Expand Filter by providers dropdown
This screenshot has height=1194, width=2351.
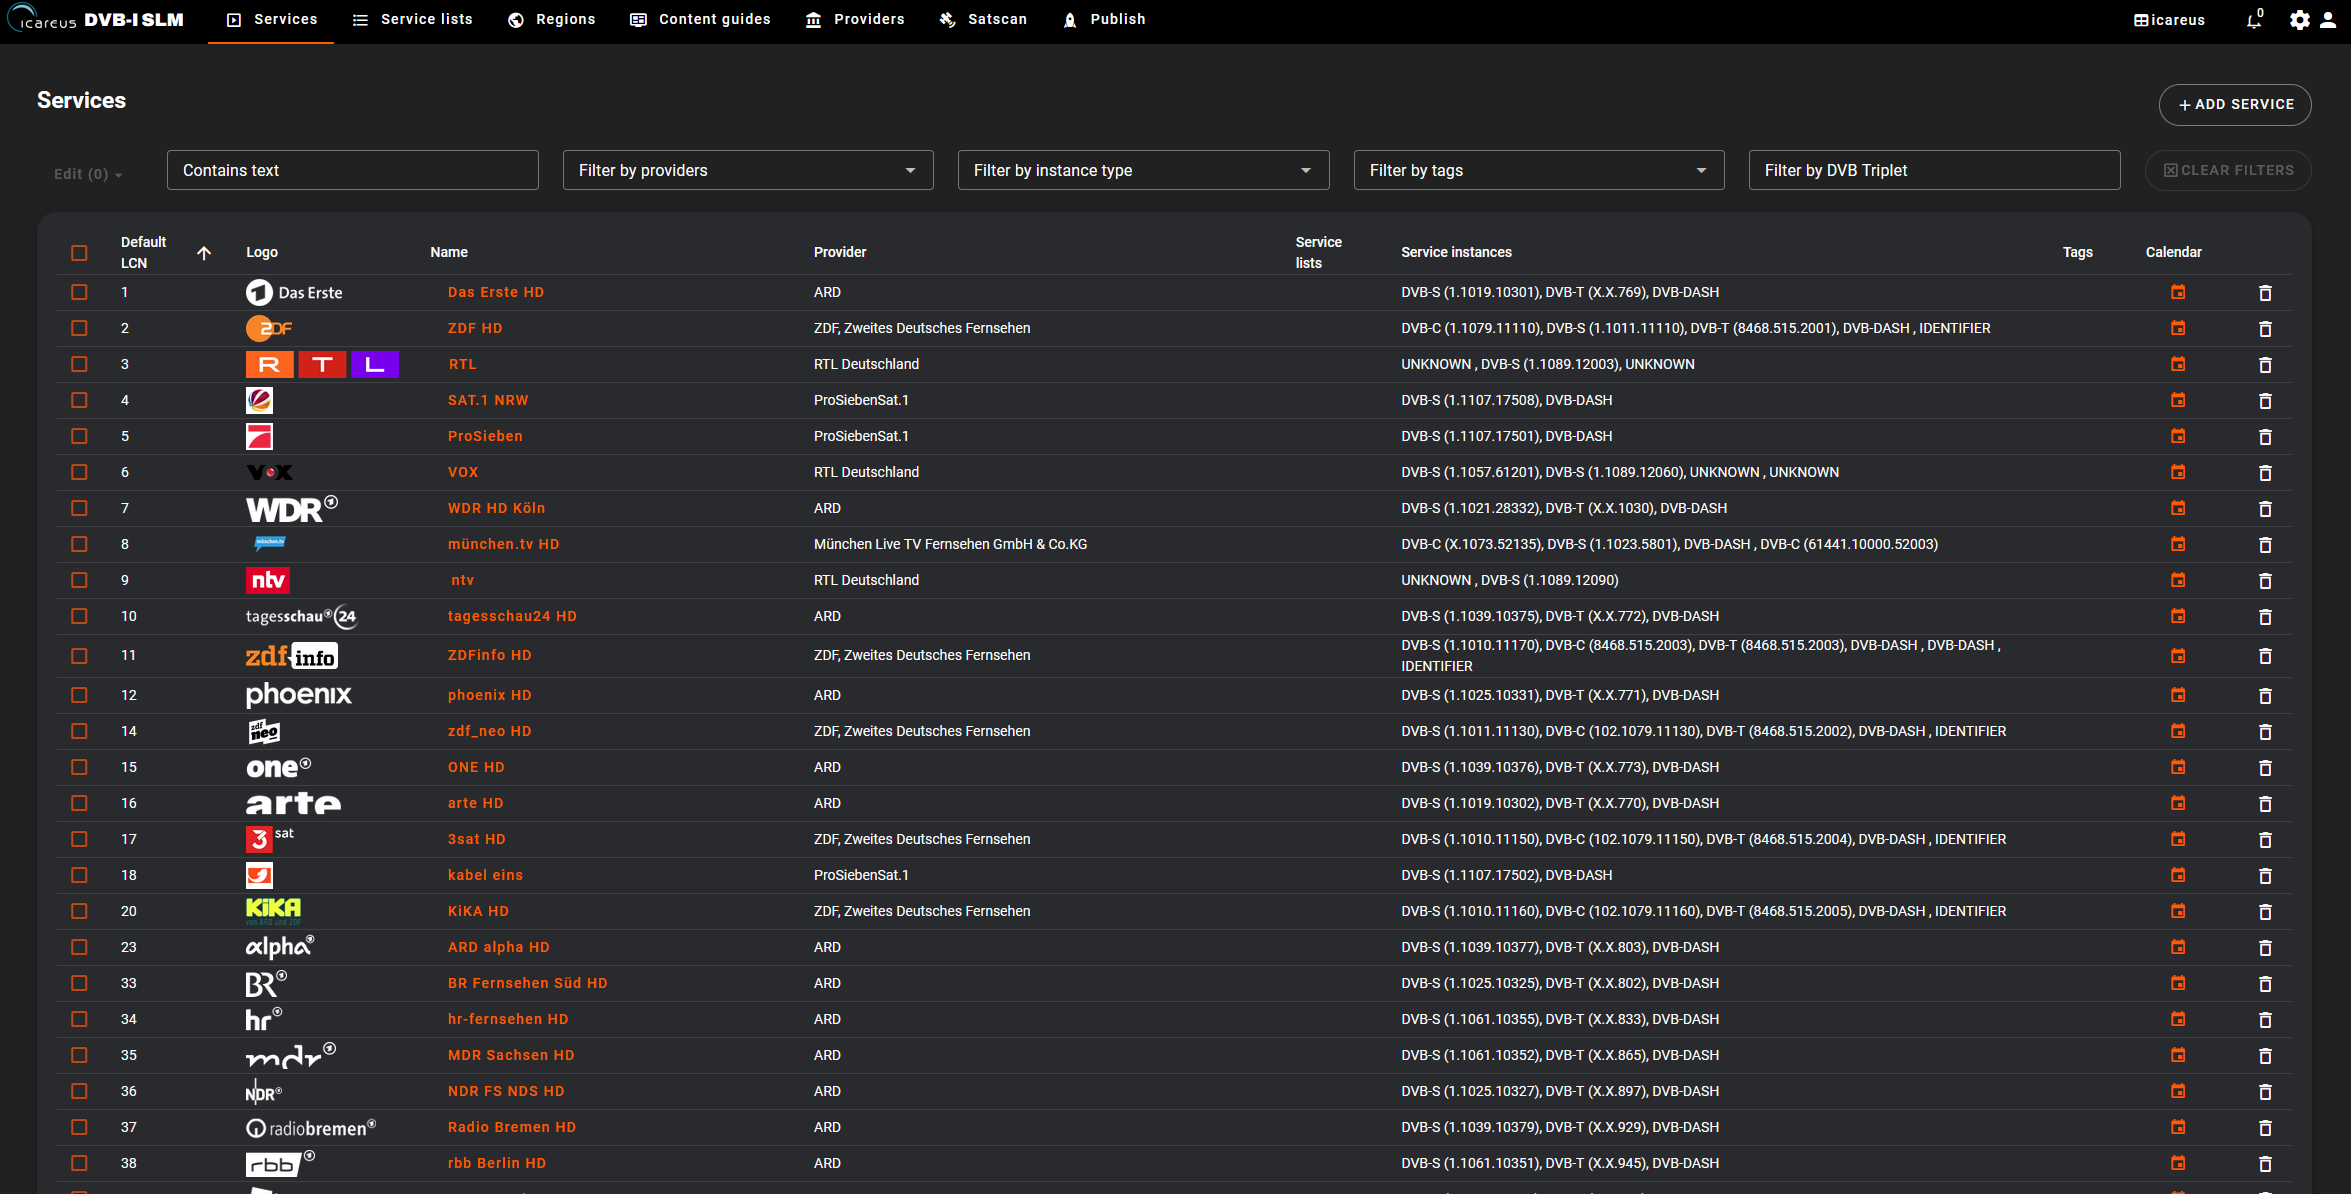click(748, 170)
